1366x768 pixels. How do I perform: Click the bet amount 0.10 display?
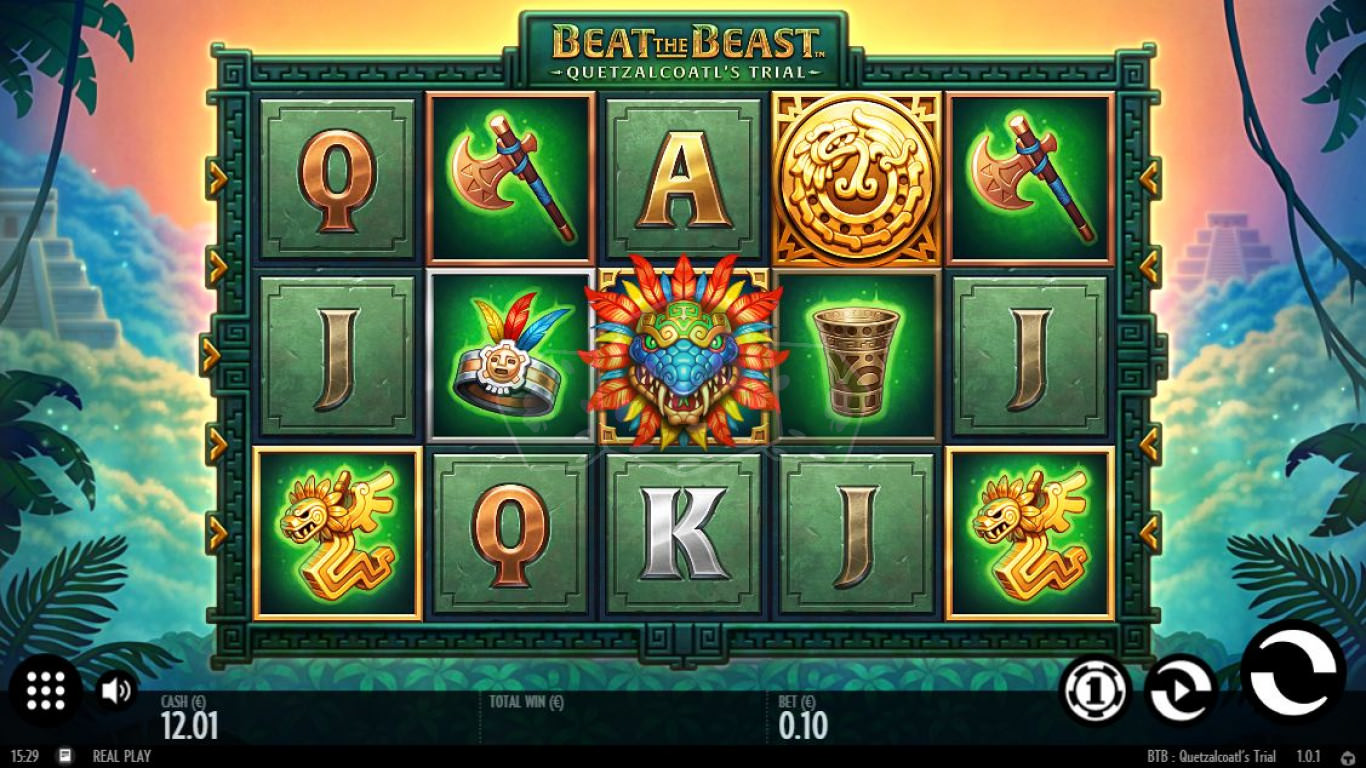coord(803,725)
